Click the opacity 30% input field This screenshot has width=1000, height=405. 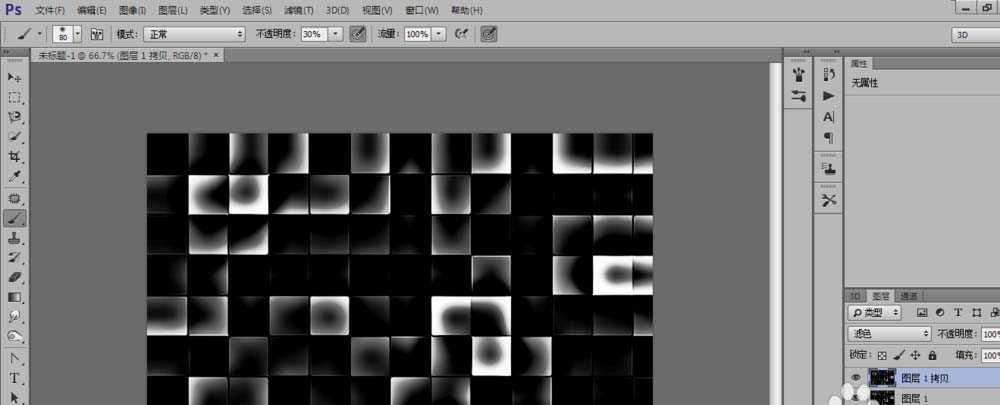click(312, 33)
